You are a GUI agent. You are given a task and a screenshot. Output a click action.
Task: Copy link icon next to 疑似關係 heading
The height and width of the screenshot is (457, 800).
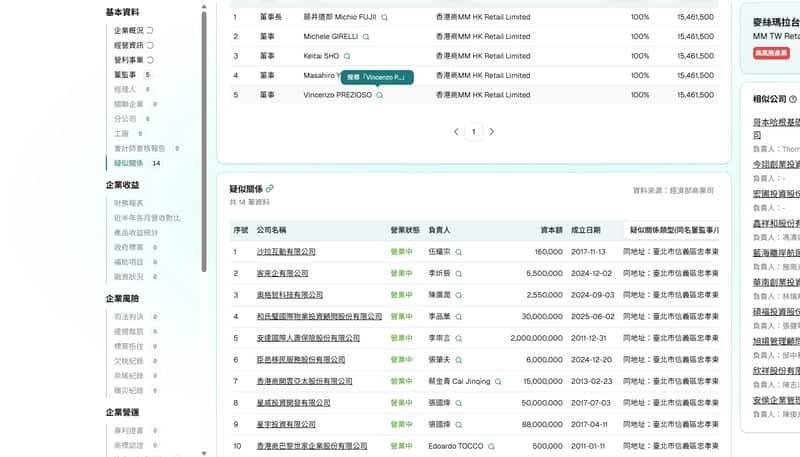[270, 189]
